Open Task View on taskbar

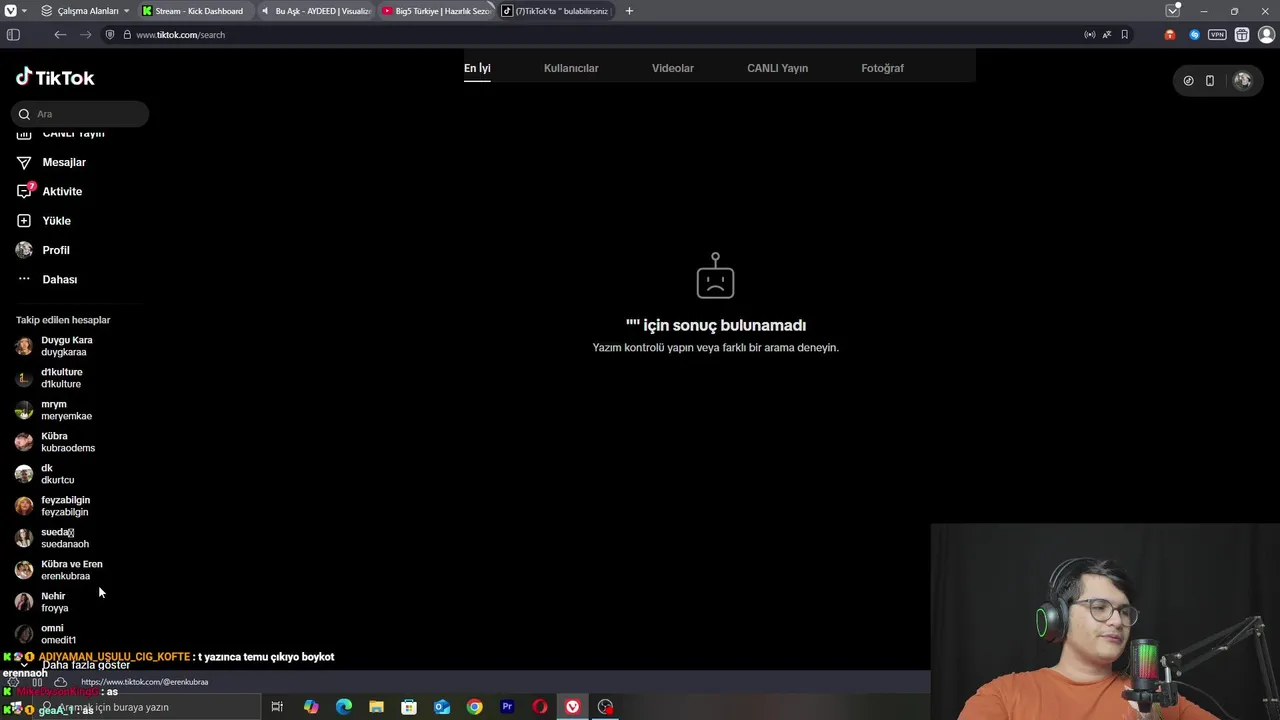[x=277, y=707]
